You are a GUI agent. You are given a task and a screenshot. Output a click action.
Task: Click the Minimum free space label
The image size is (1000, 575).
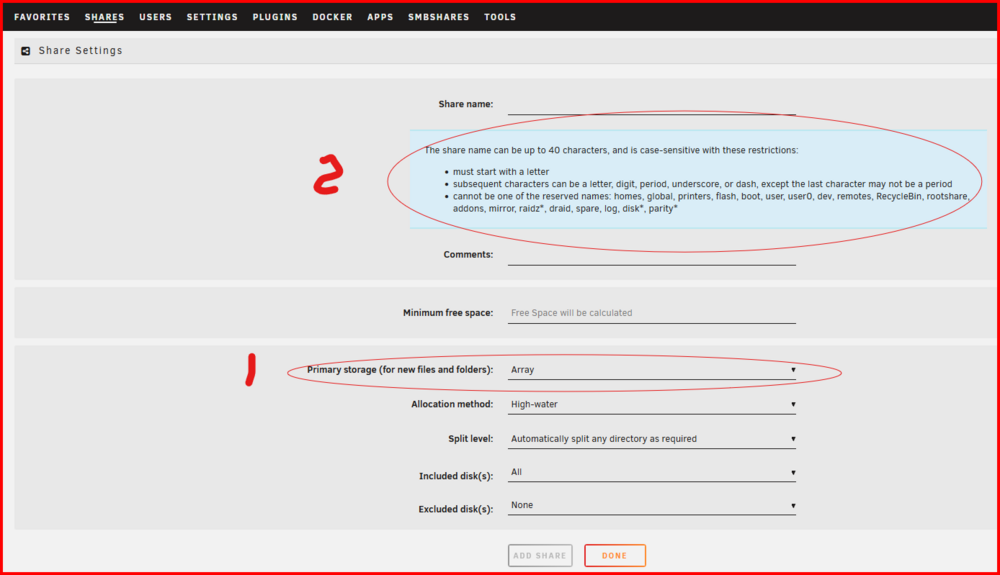(448, 313)
